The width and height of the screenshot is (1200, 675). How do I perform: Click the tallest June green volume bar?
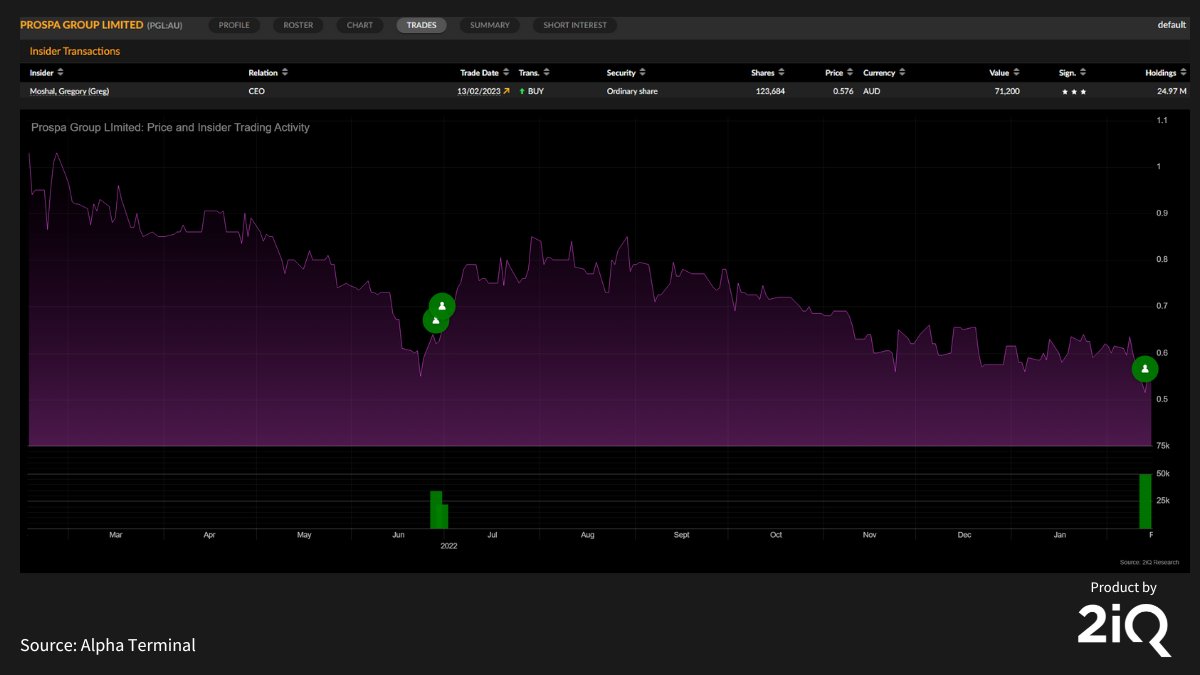coord(436,509)
